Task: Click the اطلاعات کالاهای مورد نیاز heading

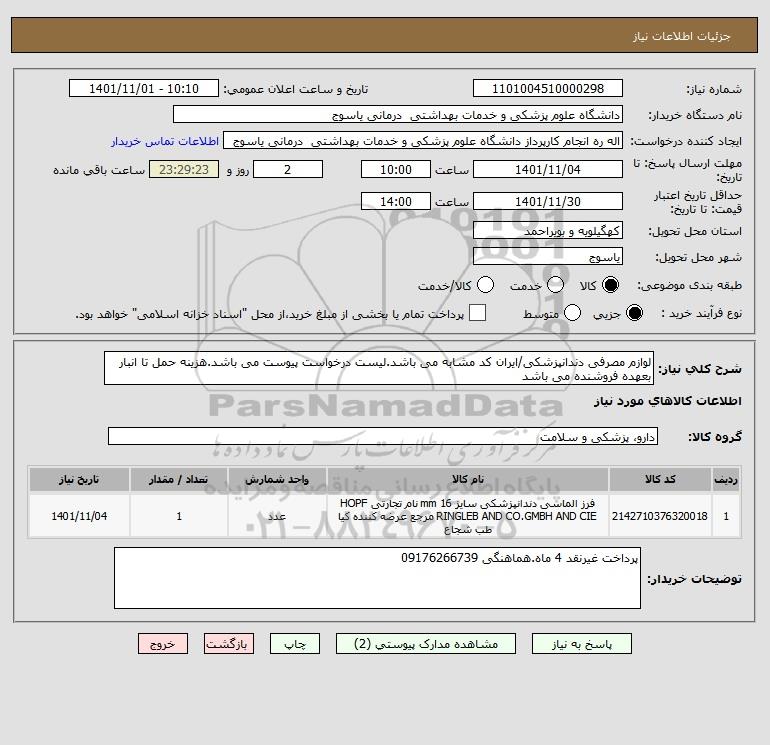Action: [x=667, y=401]
